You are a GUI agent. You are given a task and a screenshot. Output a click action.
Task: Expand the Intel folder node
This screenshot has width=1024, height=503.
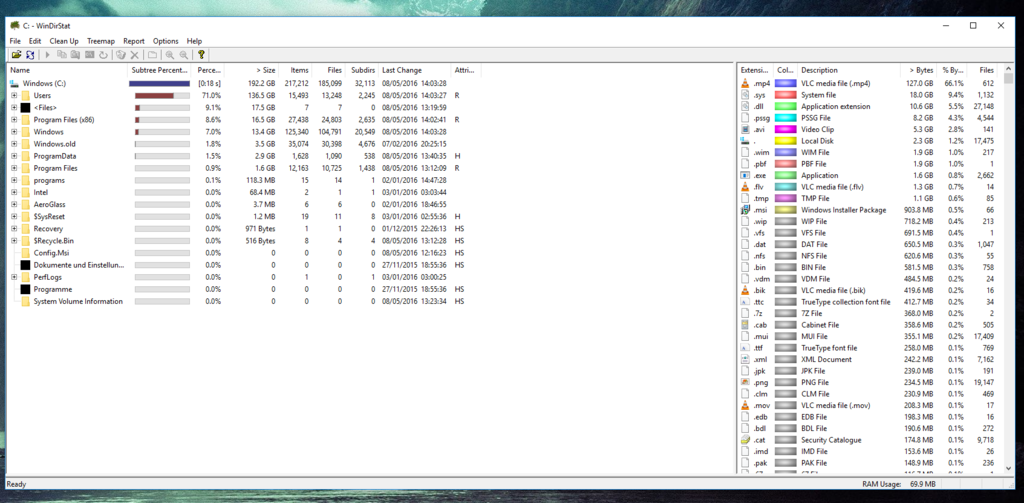click(14, 192)
